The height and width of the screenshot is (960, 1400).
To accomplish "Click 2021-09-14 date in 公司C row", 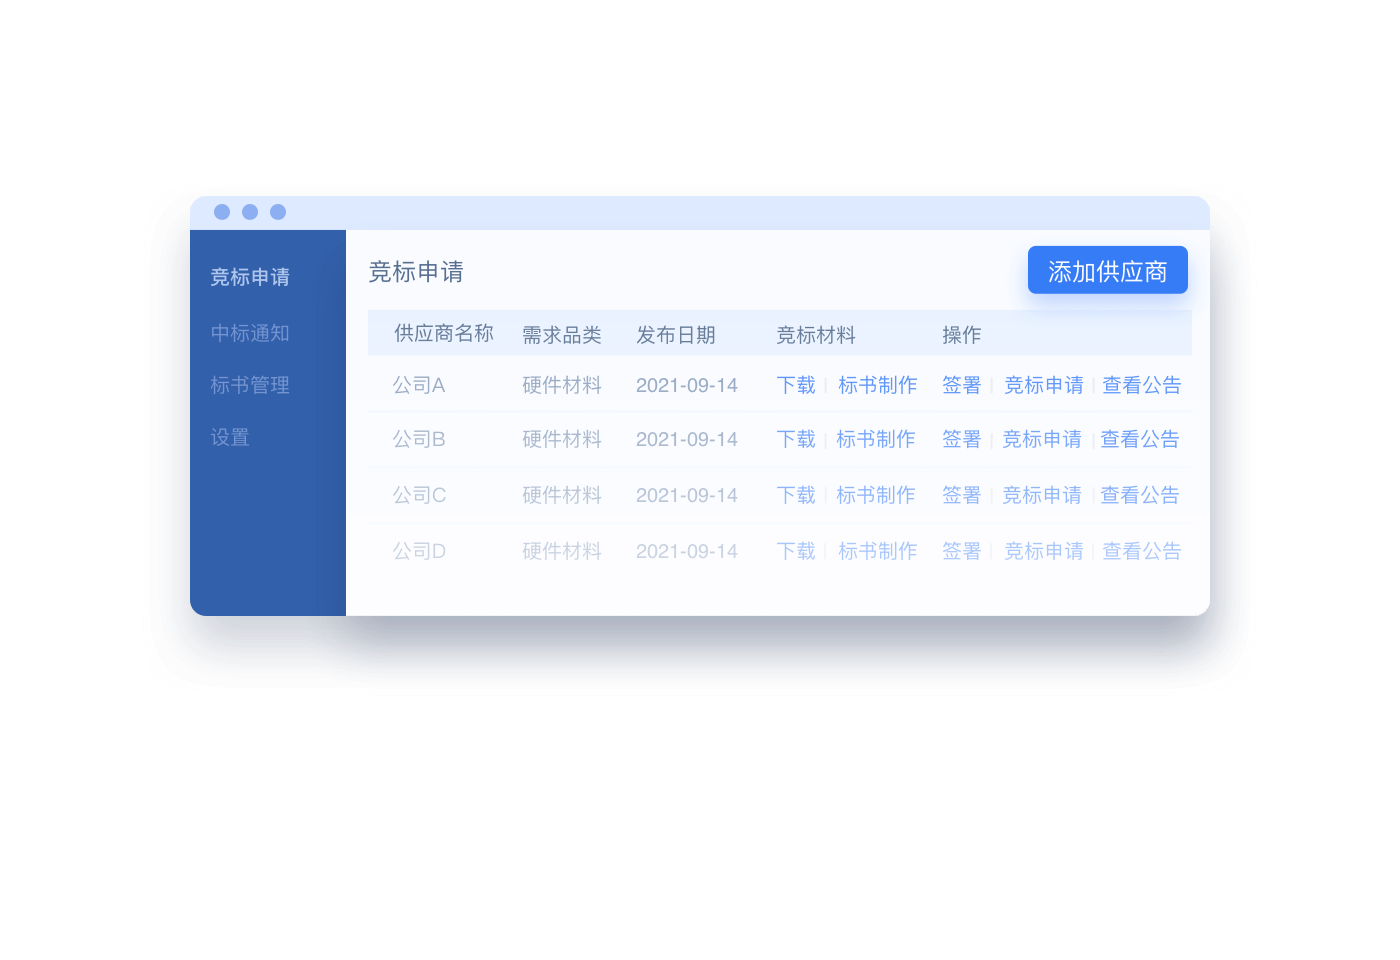I will (x=687, y=495).
